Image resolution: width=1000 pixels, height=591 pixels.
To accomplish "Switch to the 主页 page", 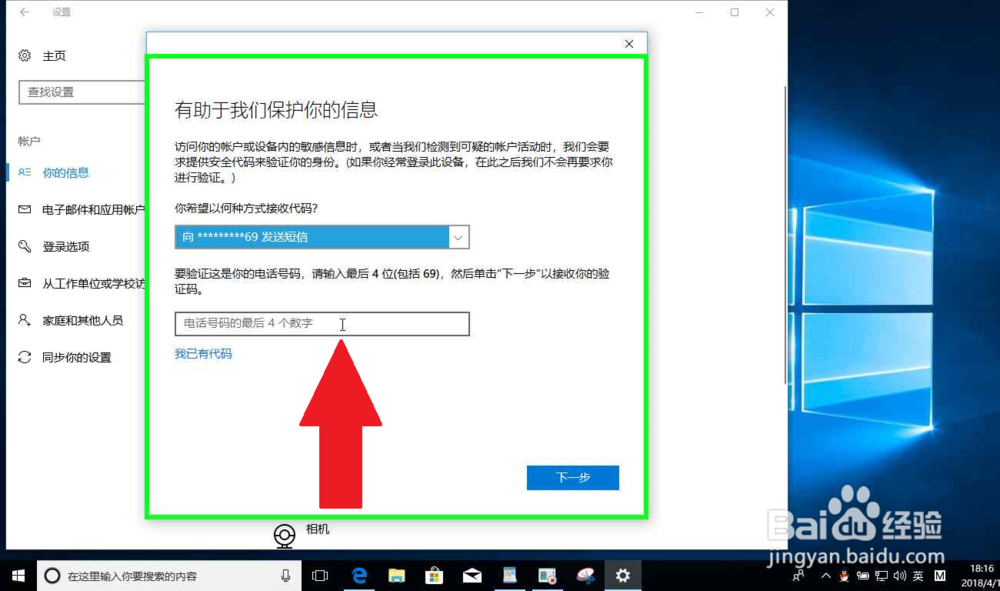I will (53, 56).
